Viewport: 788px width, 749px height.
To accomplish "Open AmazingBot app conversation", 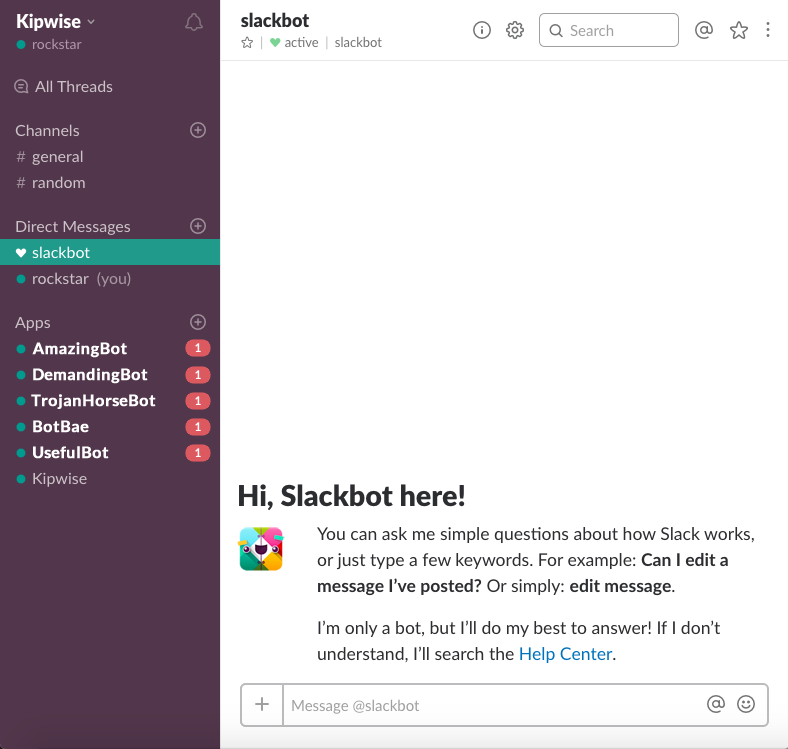I will click(79, 349).
